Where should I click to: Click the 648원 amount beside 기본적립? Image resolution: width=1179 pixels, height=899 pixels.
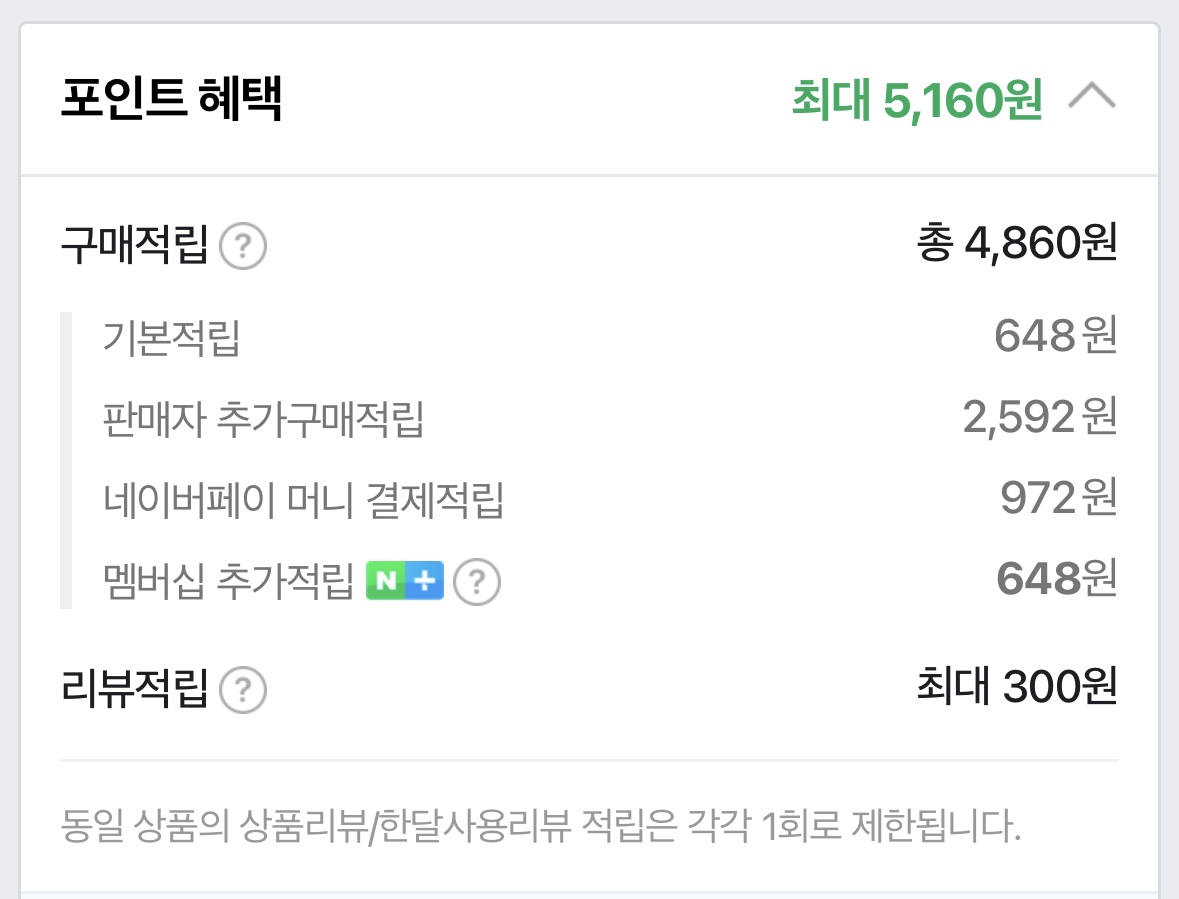1055,337
